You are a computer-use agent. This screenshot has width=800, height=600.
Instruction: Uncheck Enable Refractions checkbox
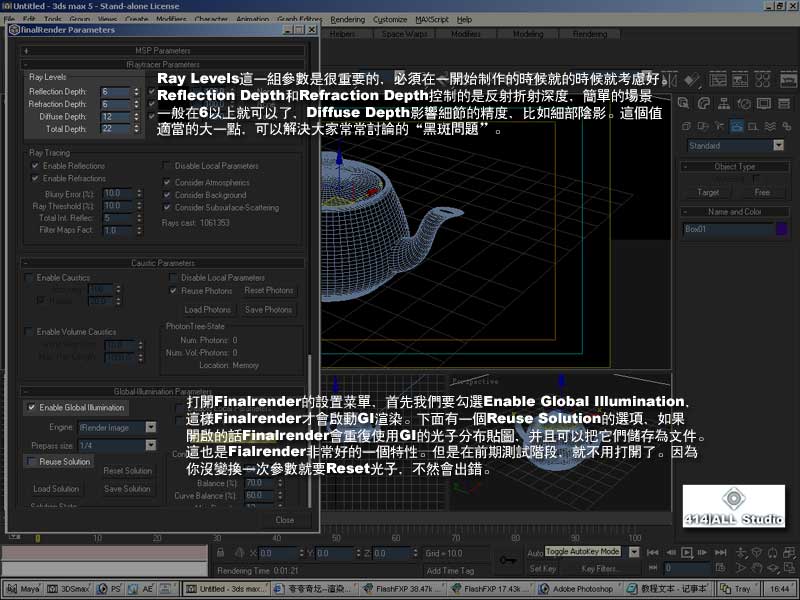[35, 179]
